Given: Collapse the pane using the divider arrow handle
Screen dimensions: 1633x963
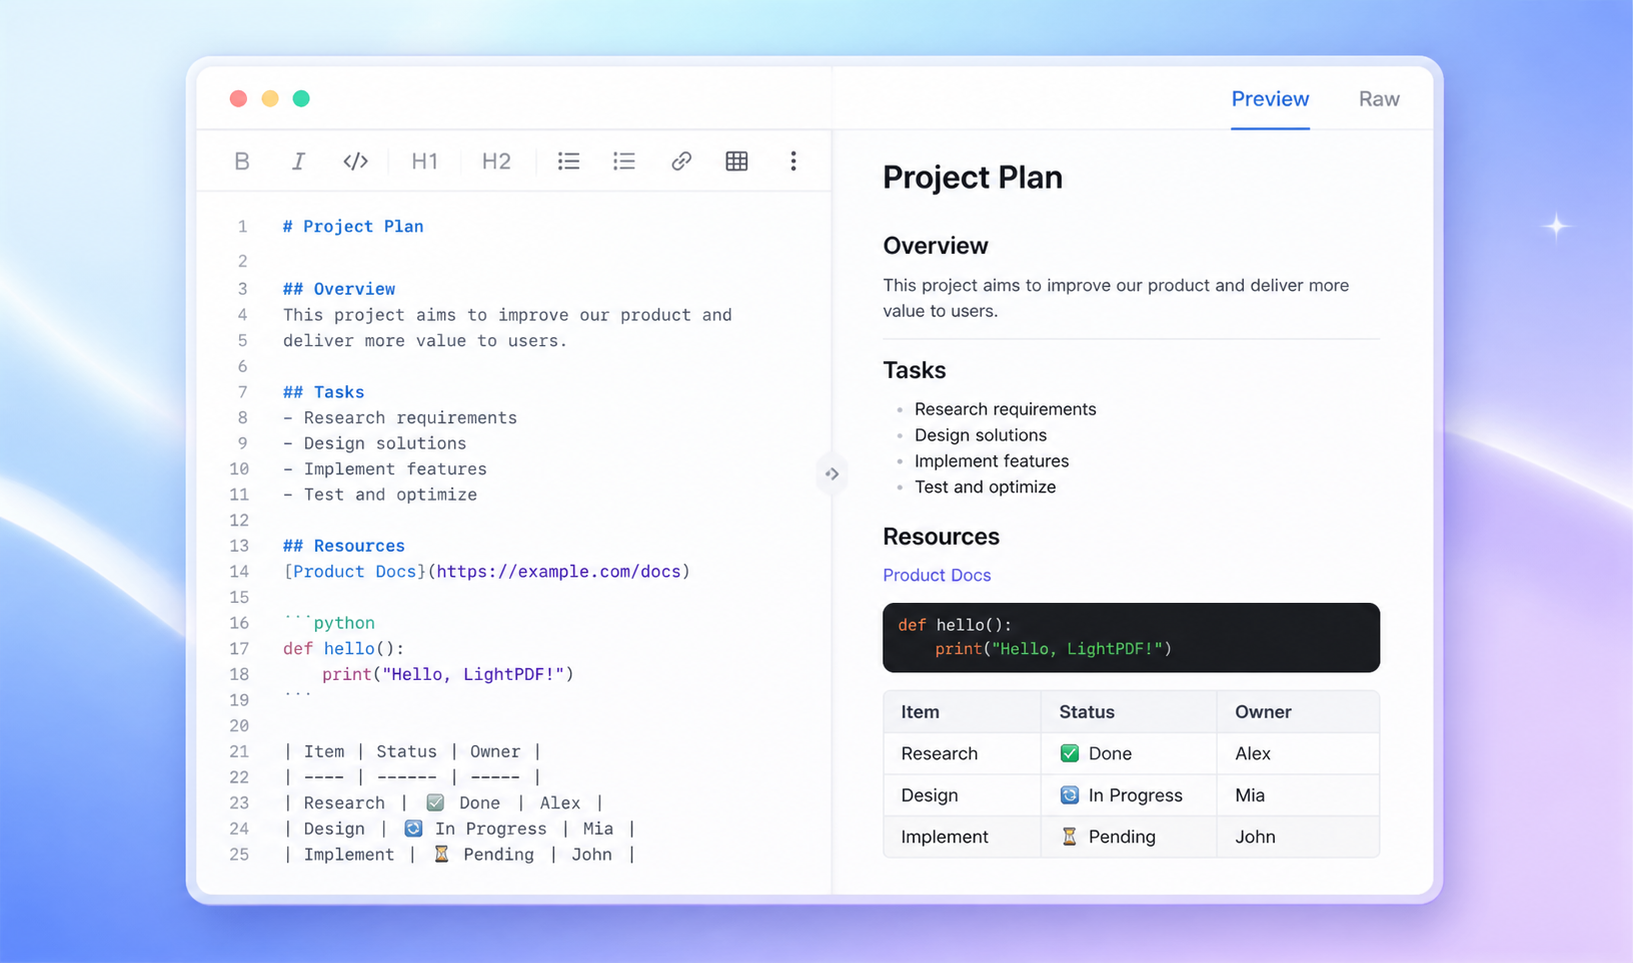Looking at the screenshot, I should click(832, 474).
